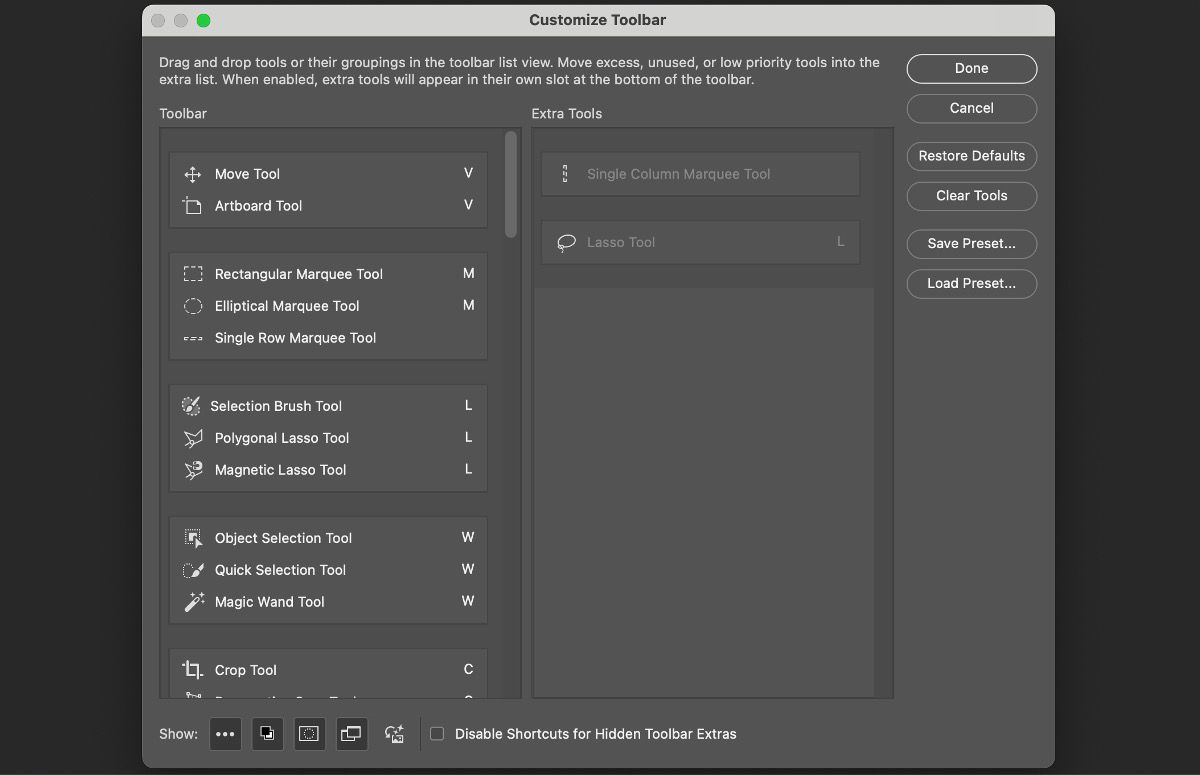Enable Disable Shortcuts for Hidden Toolbar Extras
Screen dimensions: 1200x775
[436, 733]
